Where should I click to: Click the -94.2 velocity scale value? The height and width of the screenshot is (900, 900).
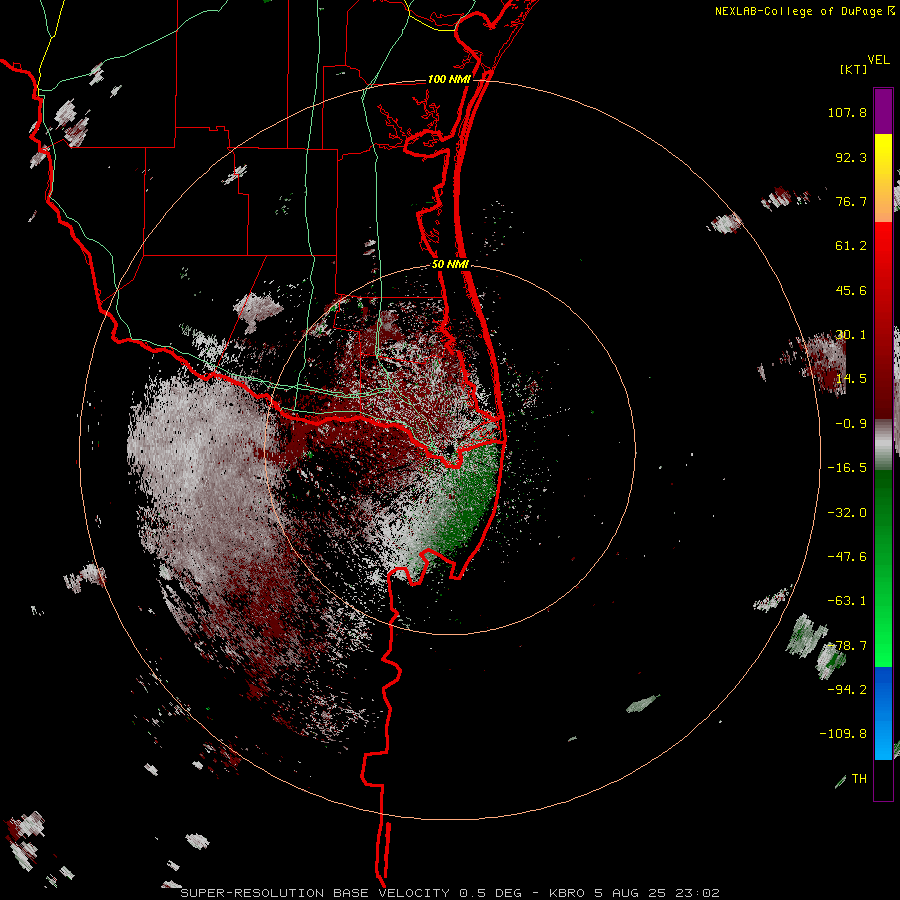pyautogui.click(x=847, y=690)
